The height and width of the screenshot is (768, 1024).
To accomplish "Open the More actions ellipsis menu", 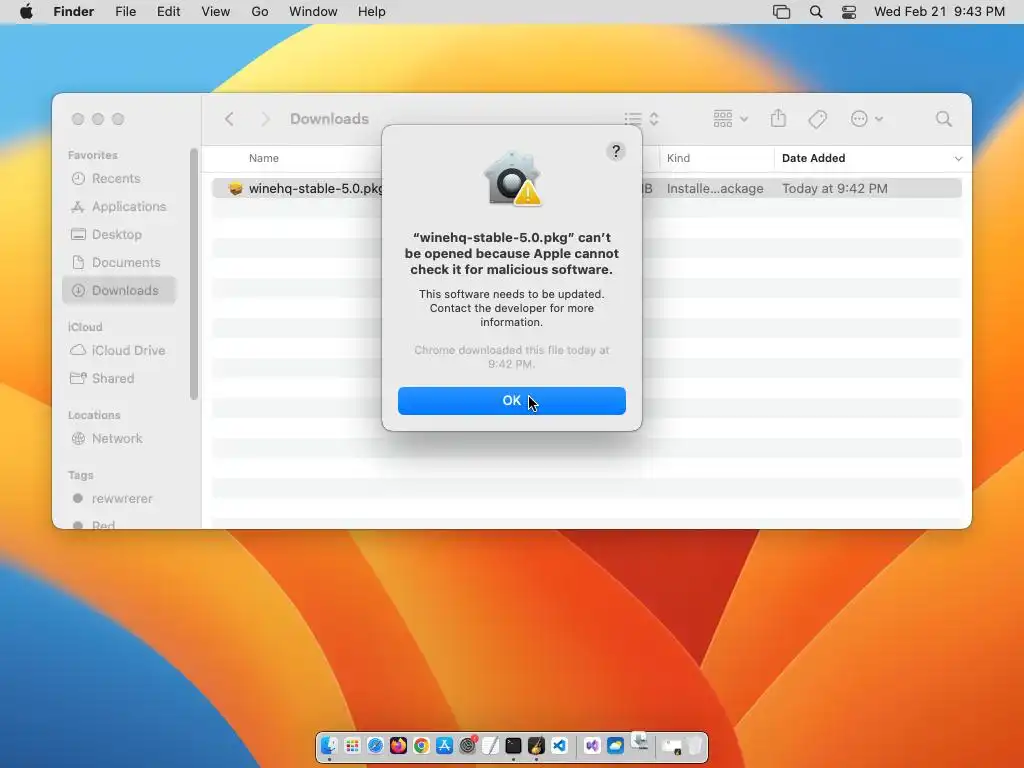I will (867, 119).
